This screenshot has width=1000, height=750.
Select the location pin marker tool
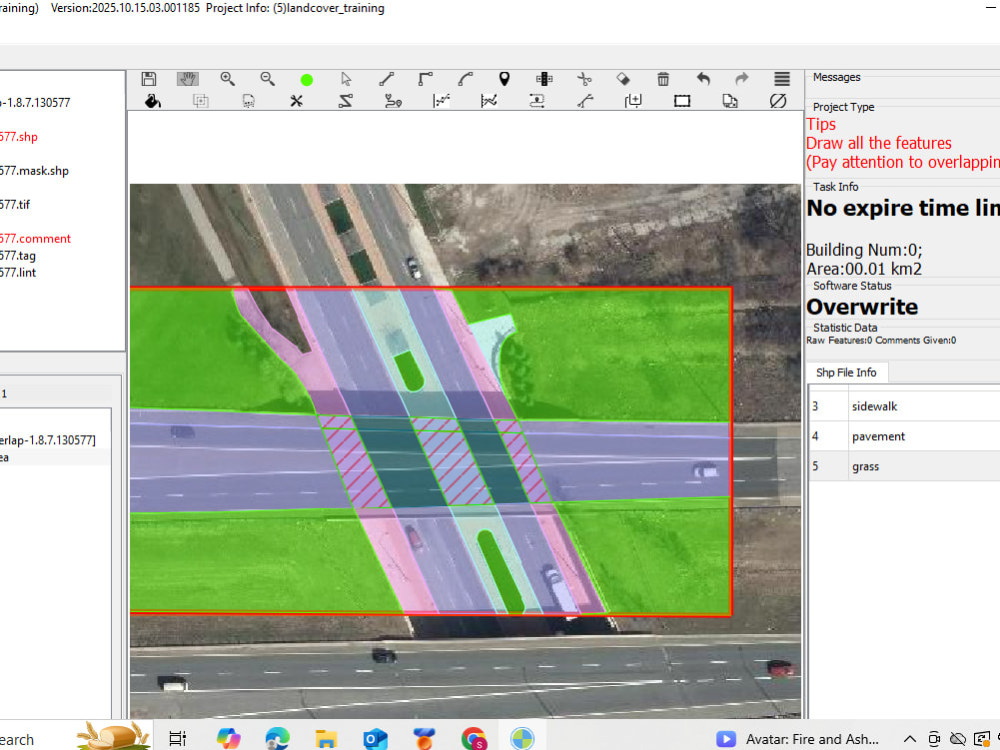(x=504, y=78)
